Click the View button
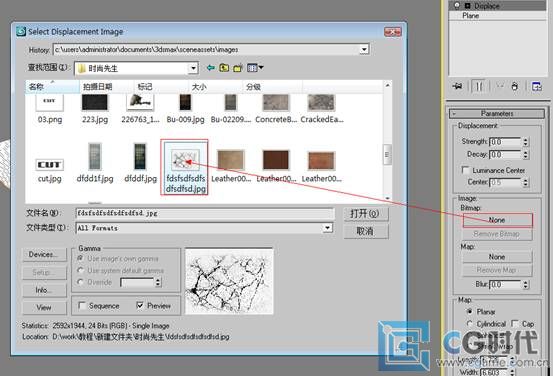This screenshot has height=376, width=553. coord(44,307)
